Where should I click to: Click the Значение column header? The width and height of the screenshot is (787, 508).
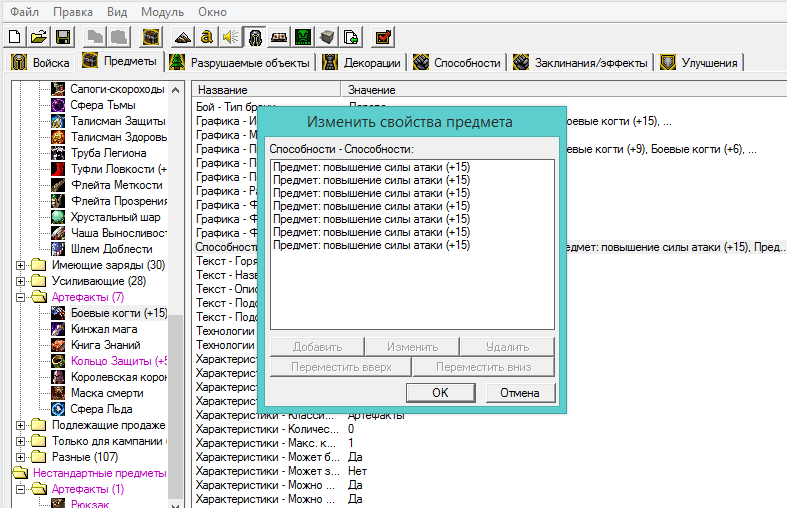(x=564, y=90)
